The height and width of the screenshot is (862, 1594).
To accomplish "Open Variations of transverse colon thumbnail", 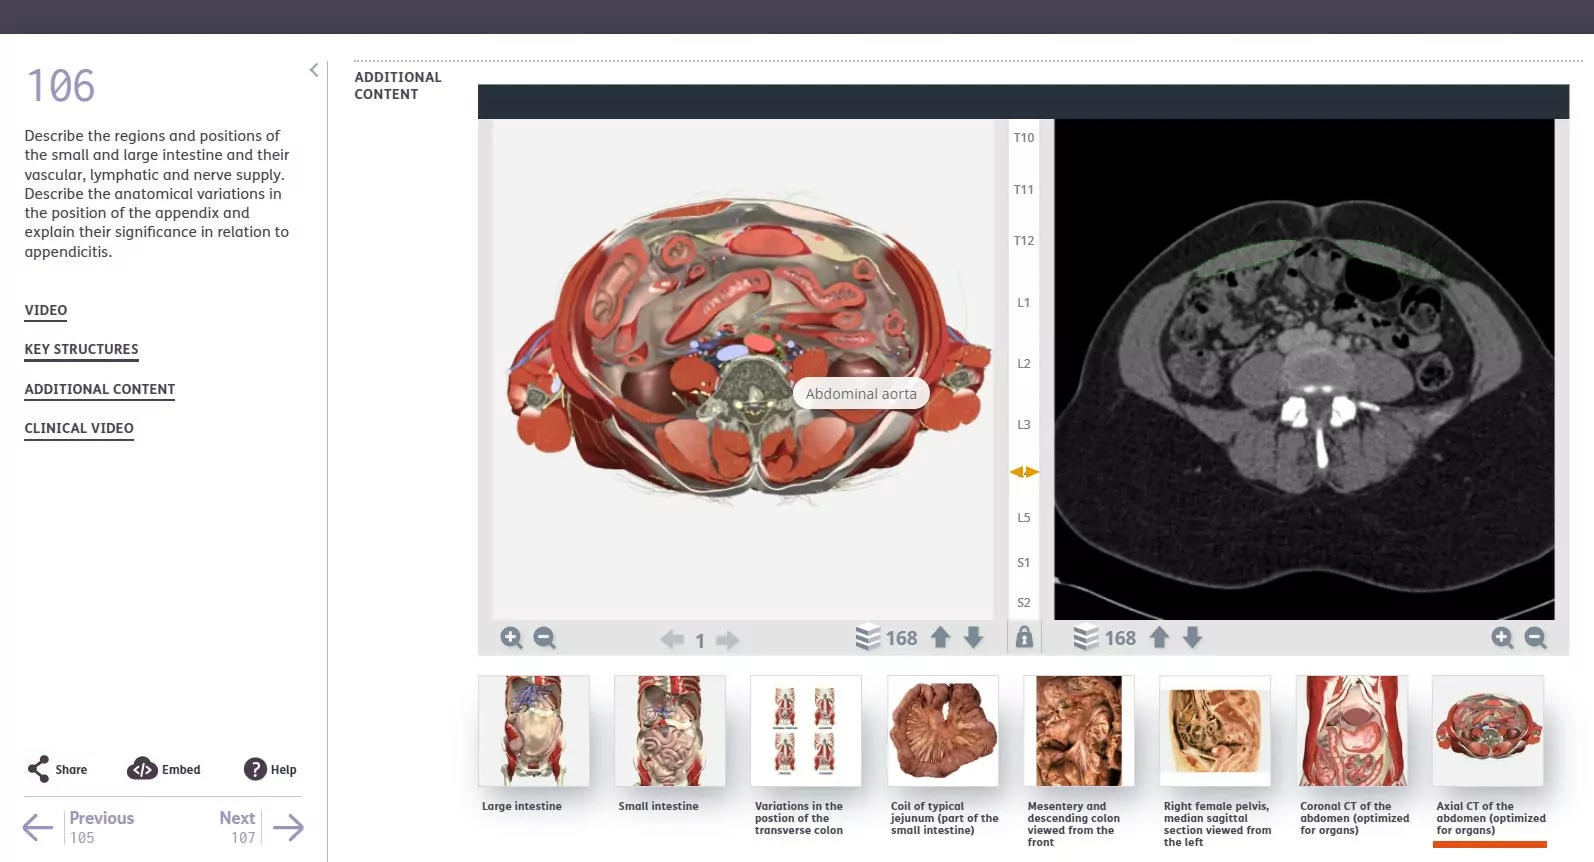I will [x=806, y=731].
